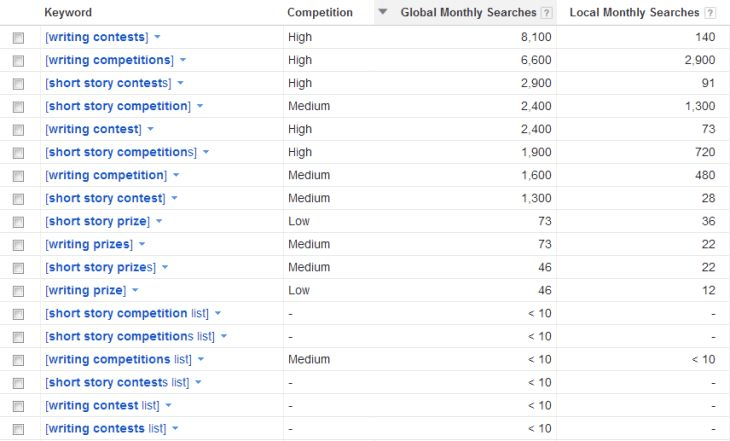Sort by Competition column header

pos(320,13)
